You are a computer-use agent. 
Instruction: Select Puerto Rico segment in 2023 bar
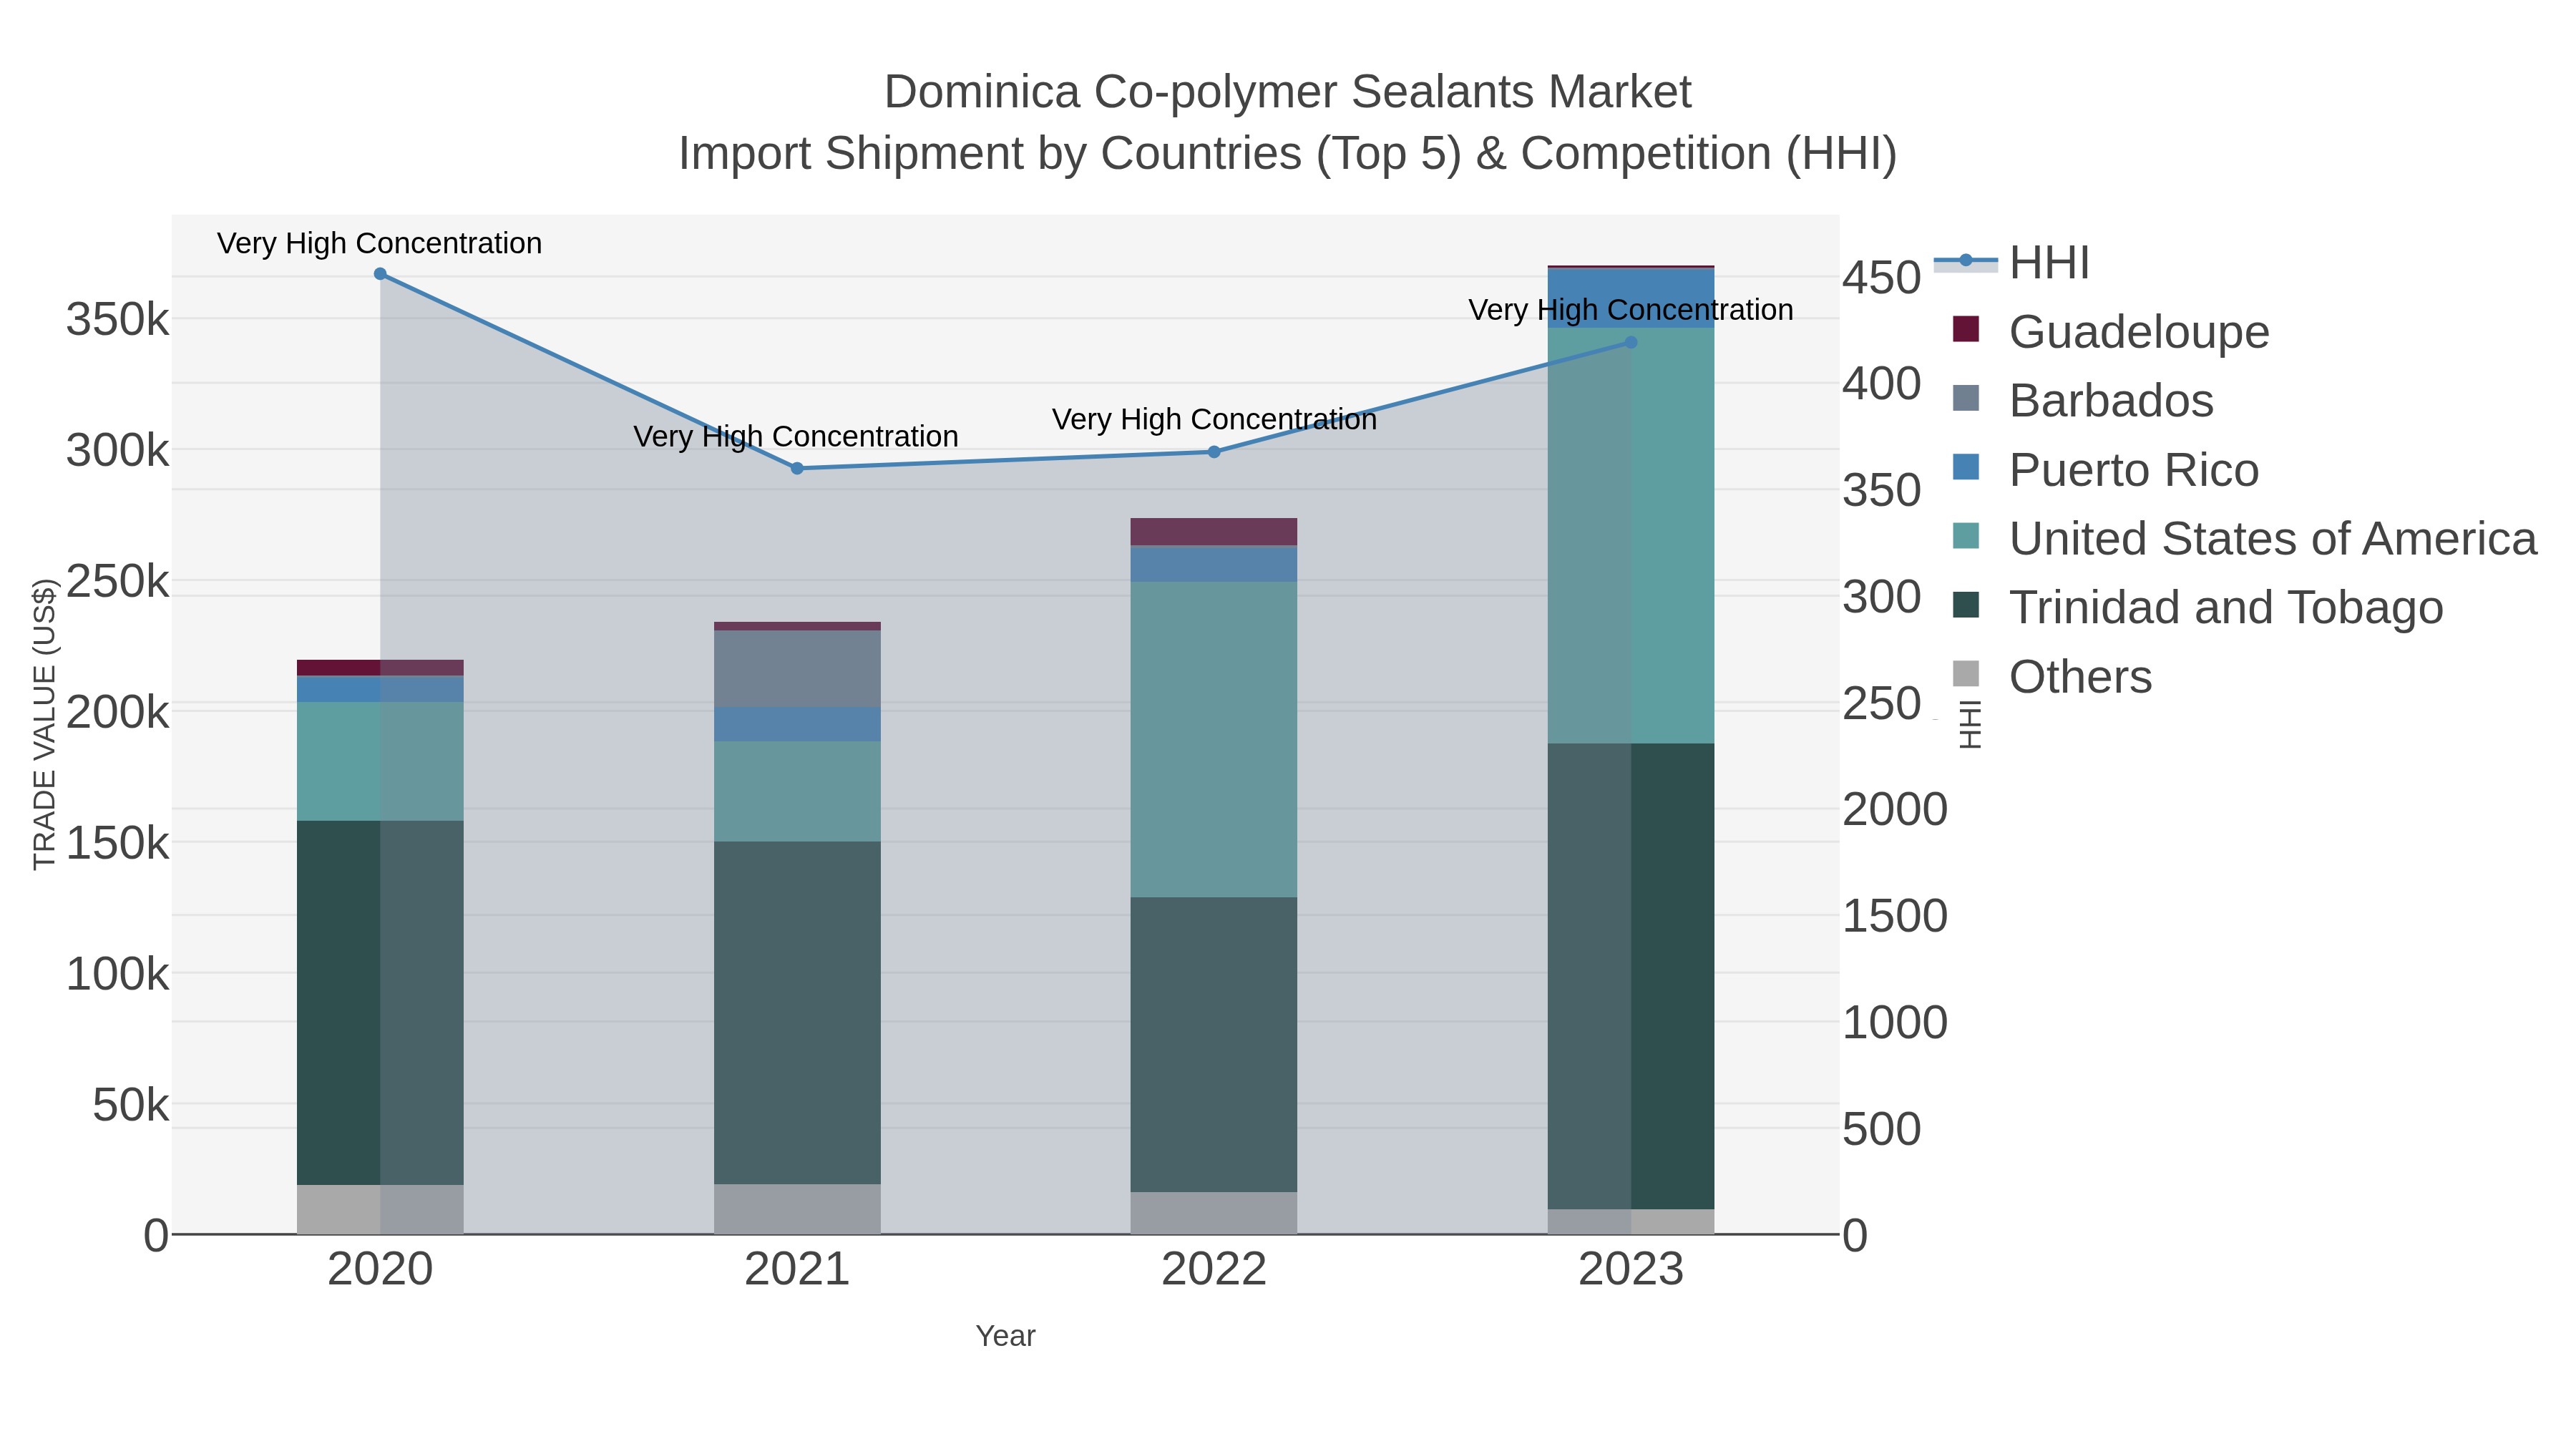pyautogui.click(x=1631, y=298)
